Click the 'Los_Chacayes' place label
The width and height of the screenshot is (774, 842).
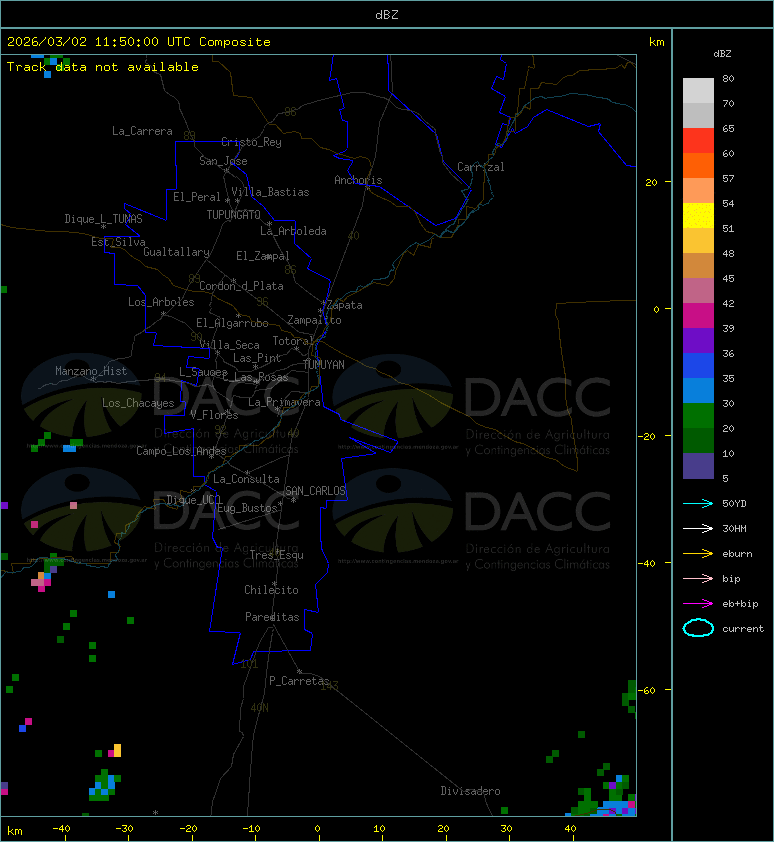138,403
